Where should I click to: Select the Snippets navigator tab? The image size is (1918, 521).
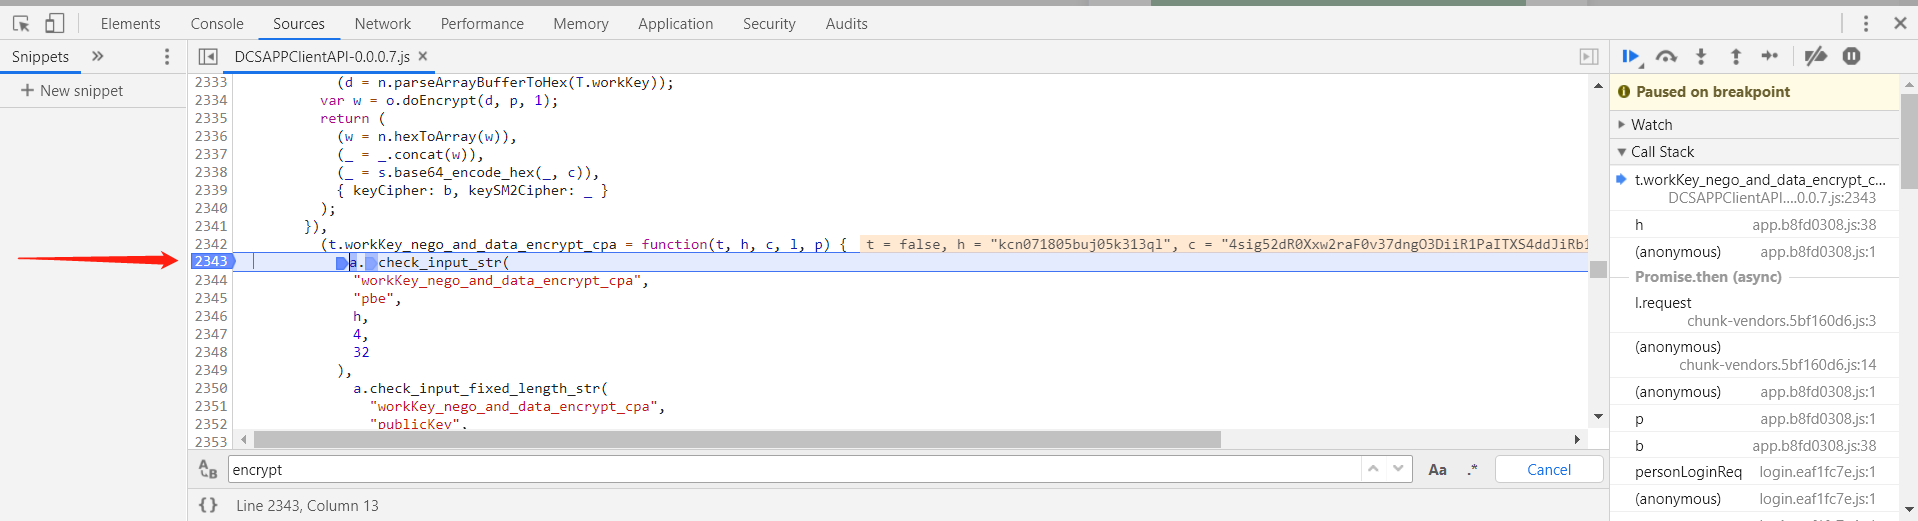(x=41, y=57)
